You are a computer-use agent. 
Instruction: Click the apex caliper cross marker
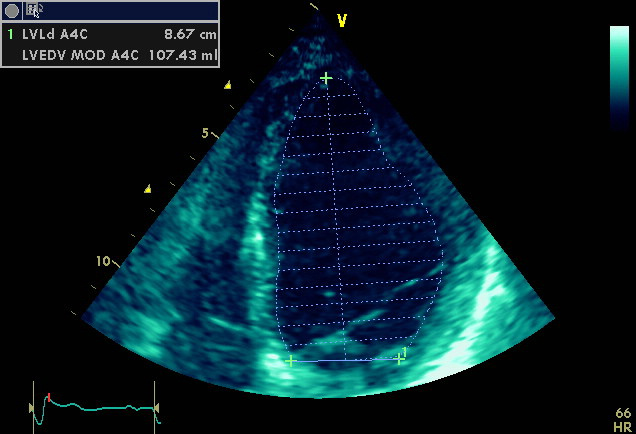point(325,78)
